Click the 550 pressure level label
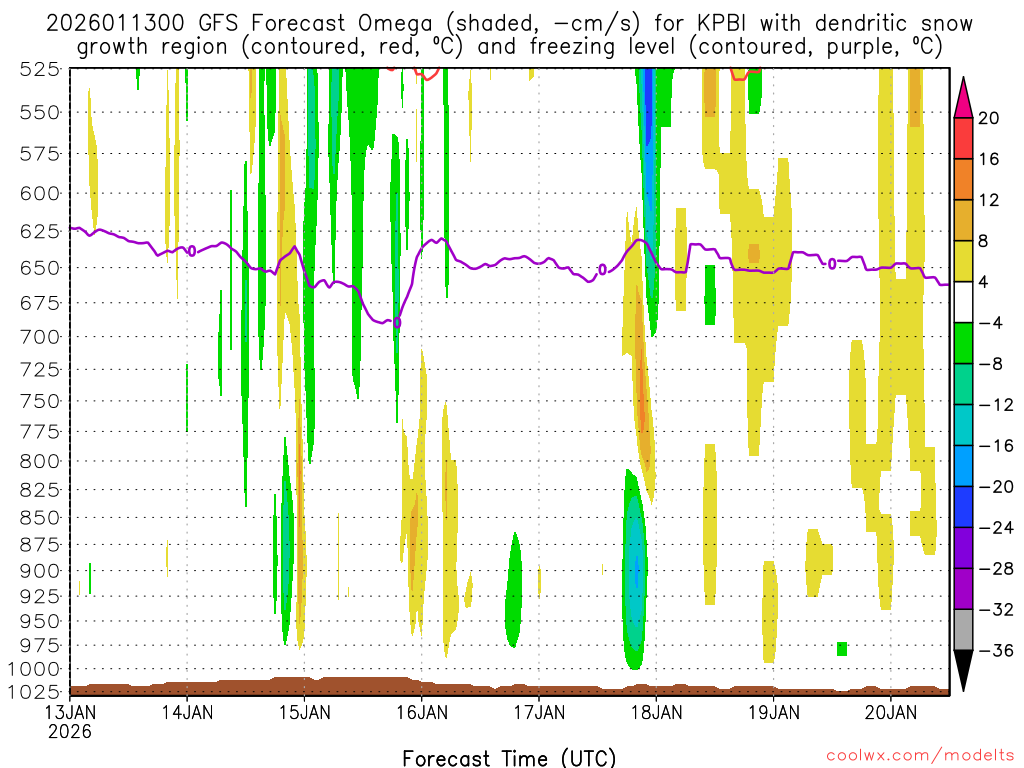 pos(40,112)
